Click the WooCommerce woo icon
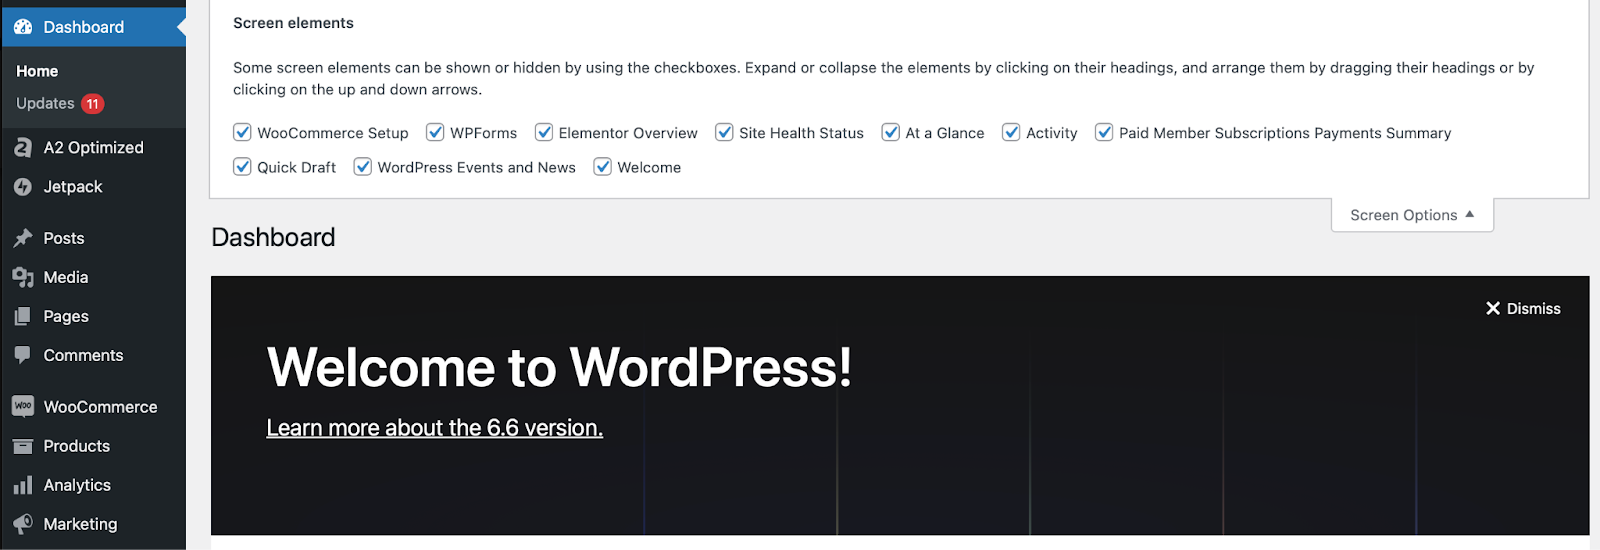Image resolution: width=1600 pixels, height=550 pixels. (23, 406)
